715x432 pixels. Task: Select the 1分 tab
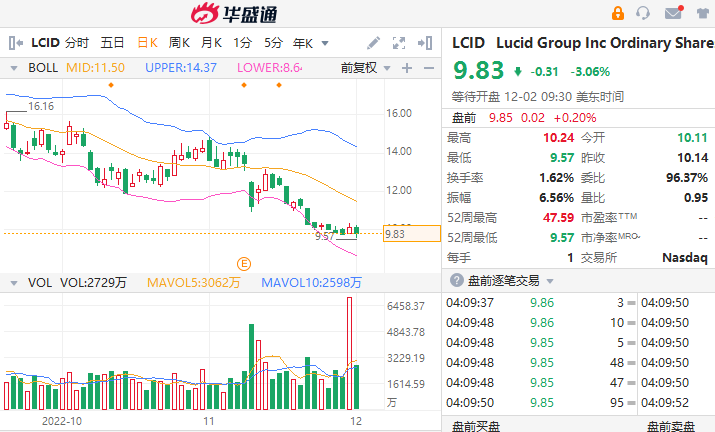coord(243,43)
